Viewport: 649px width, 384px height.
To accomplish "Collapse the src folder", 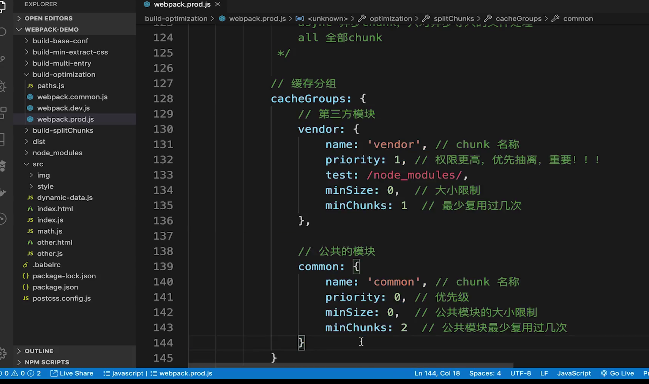I will click(75, 164).
